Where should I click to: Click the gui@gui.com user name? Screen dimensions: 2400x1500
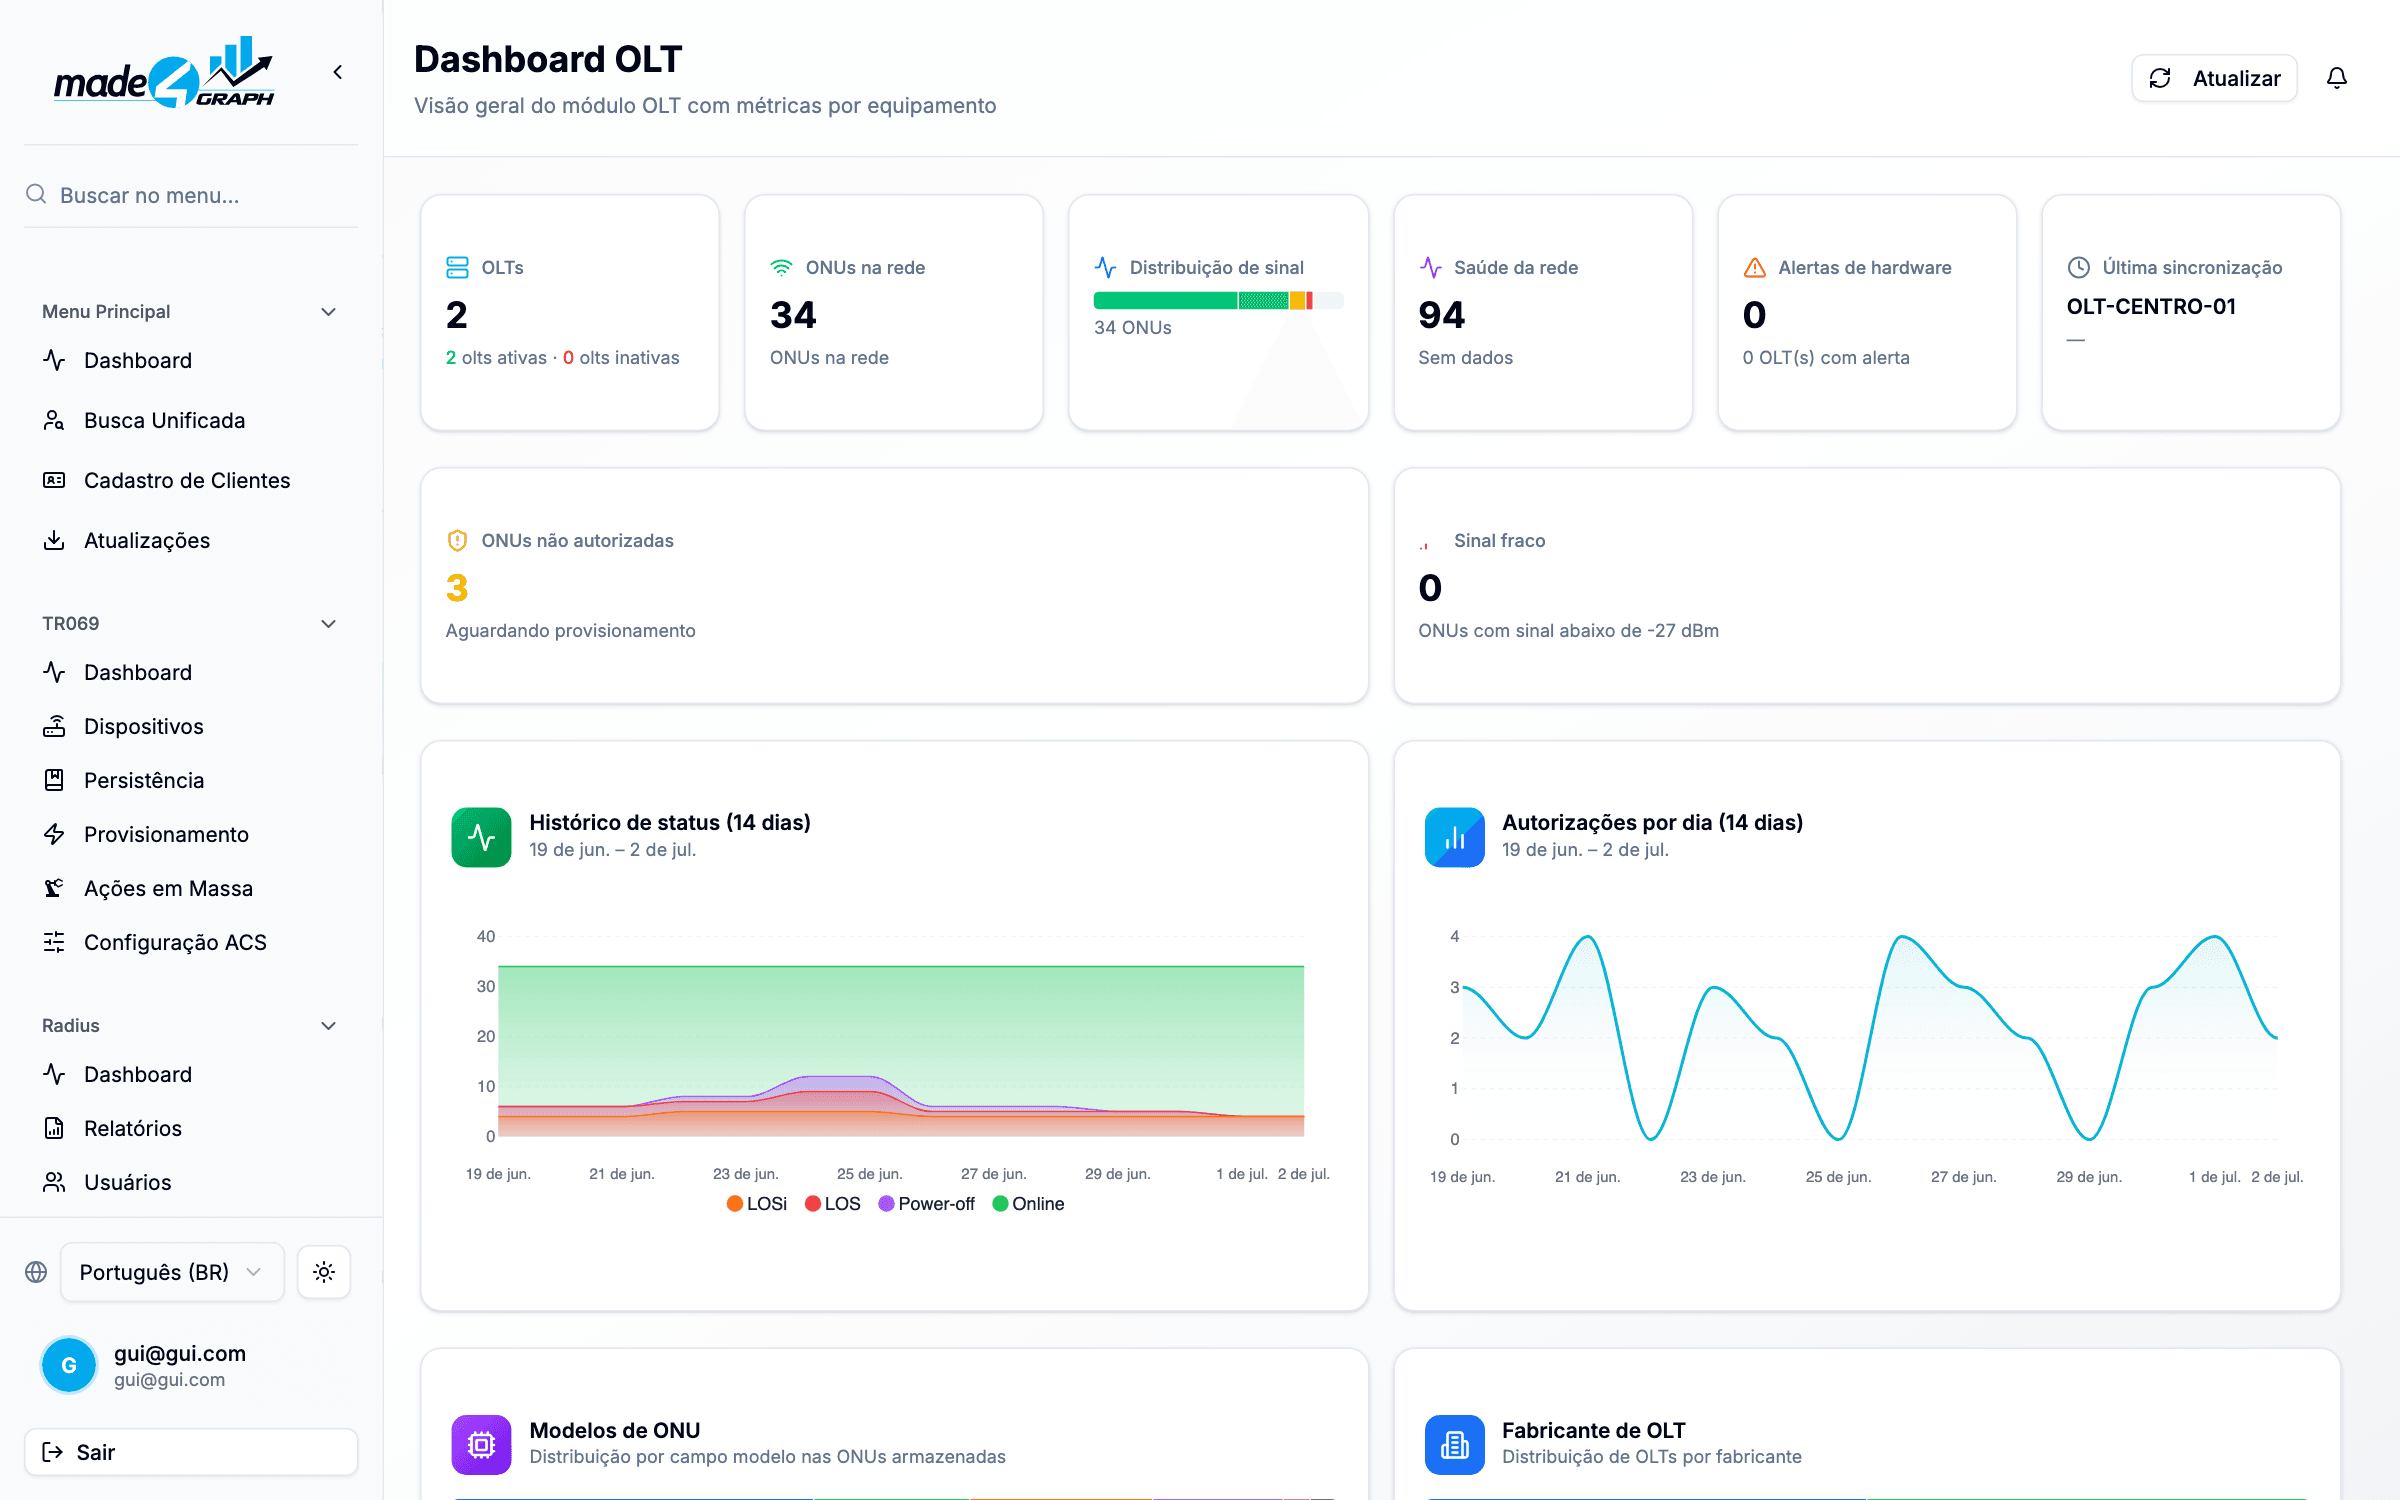(180, 1353)
